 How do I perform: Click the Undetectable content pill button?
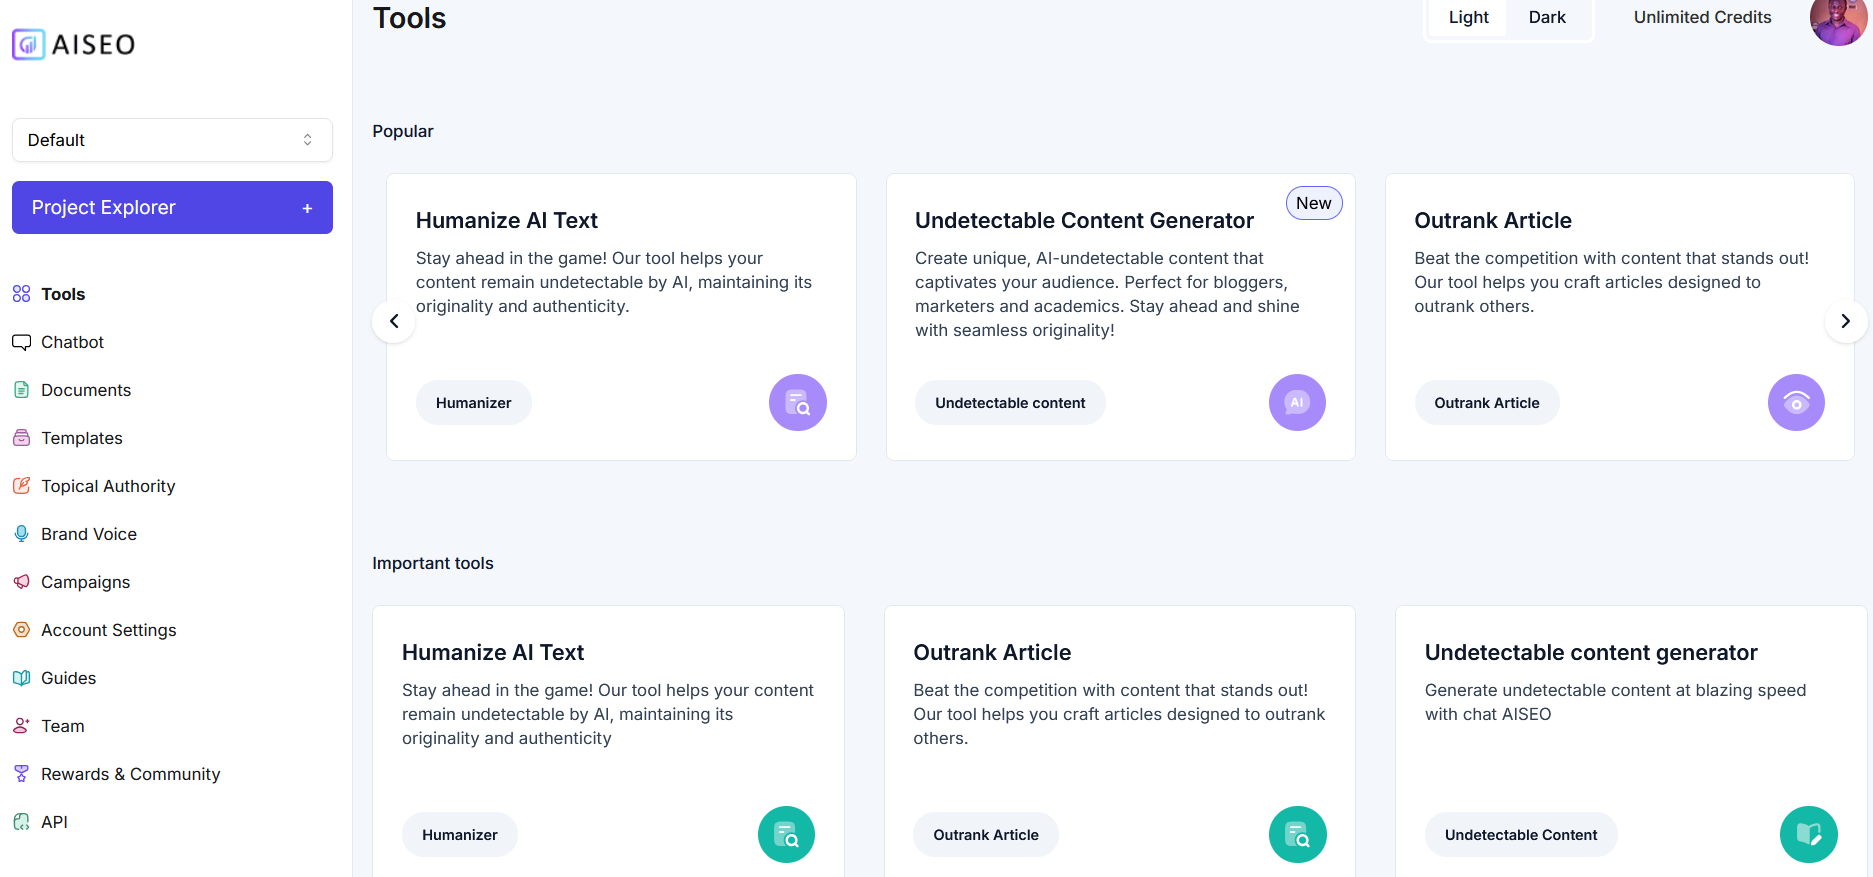[1010, 402]
